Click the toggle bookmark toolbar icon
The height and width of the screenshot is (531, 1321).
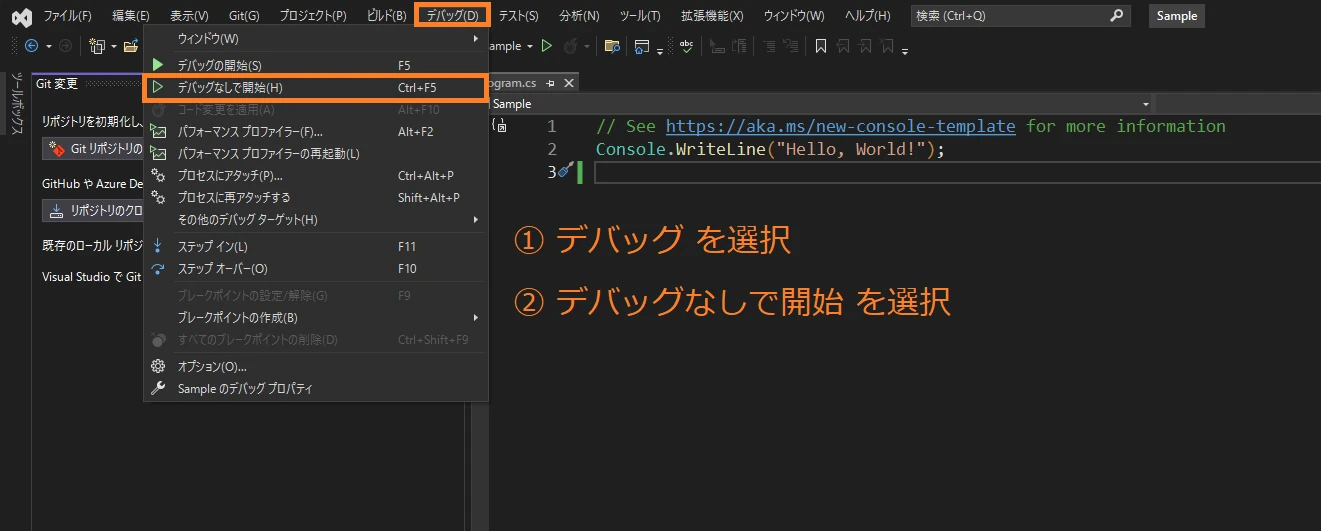pos(820,46)
